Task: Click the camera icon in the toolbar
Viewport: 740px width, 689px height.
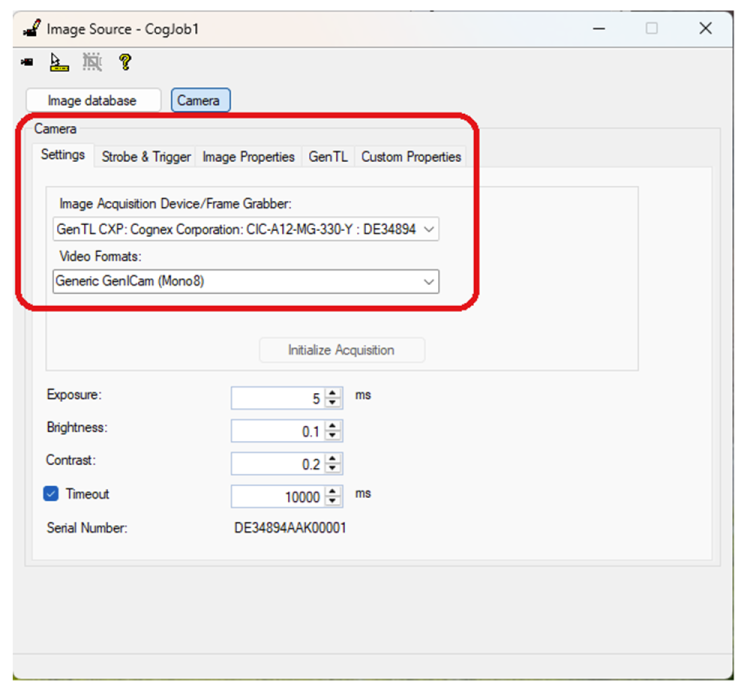Action: (27, 63)
